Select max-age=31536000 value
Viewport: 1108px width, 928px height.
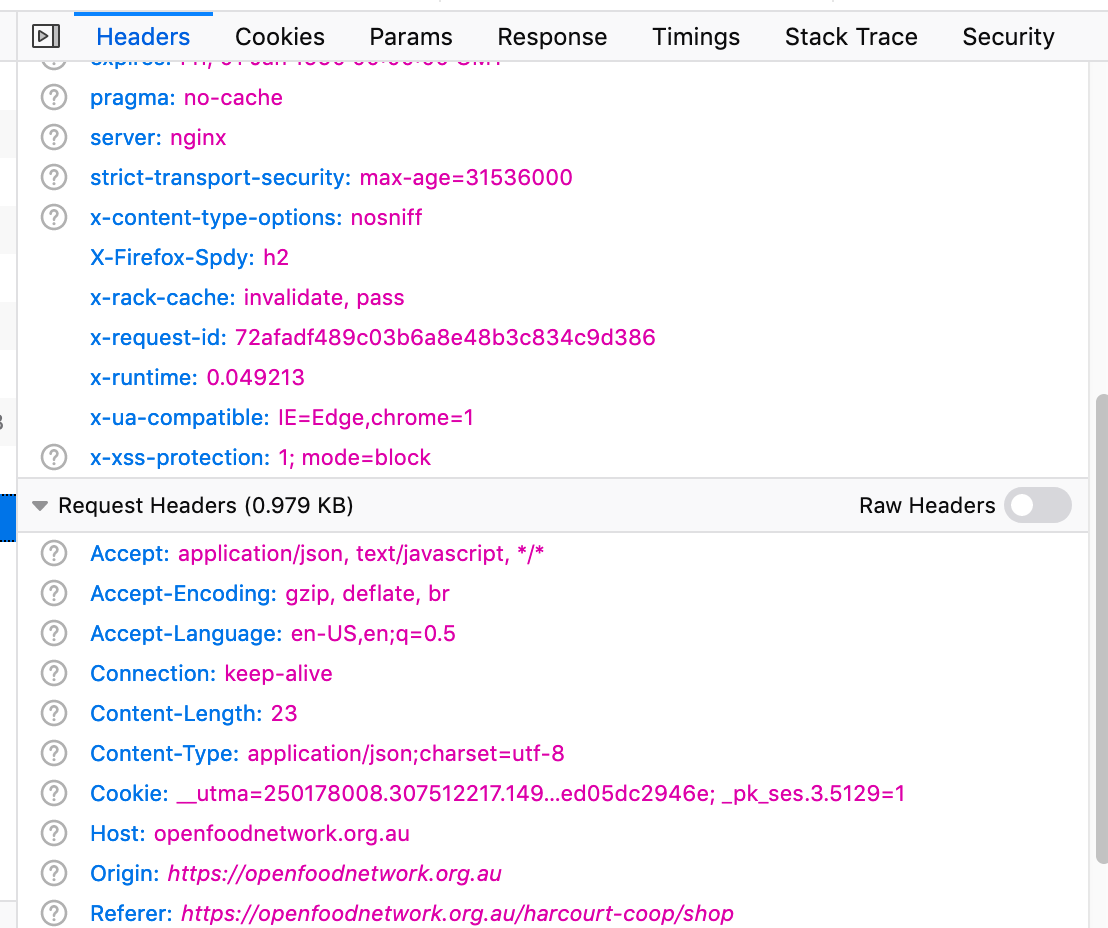tap(466, 177)
